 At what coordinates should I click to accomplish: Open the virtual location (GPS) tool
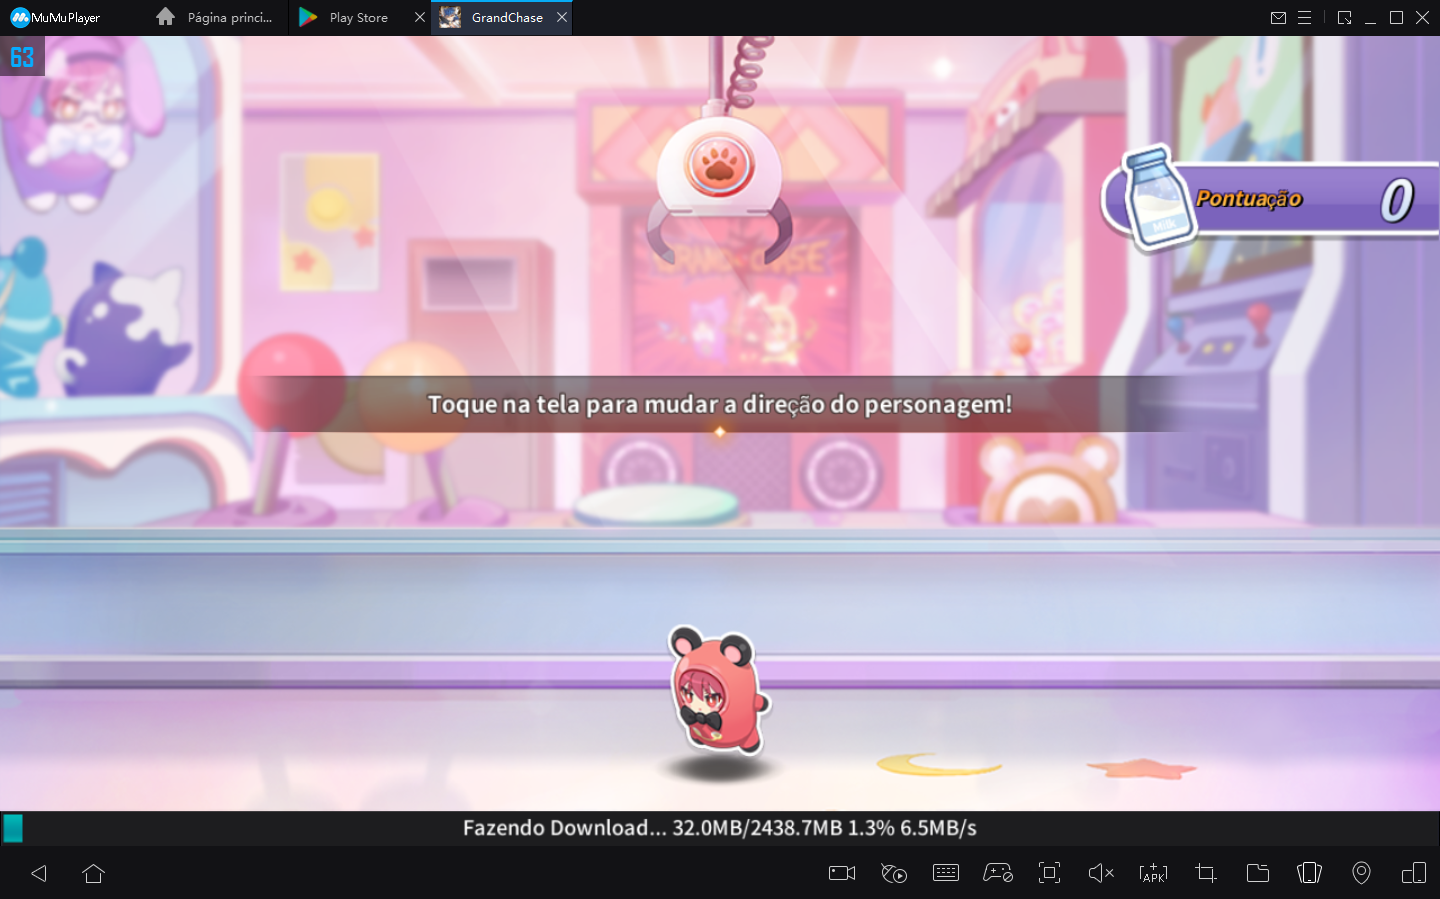(1361, 873)
